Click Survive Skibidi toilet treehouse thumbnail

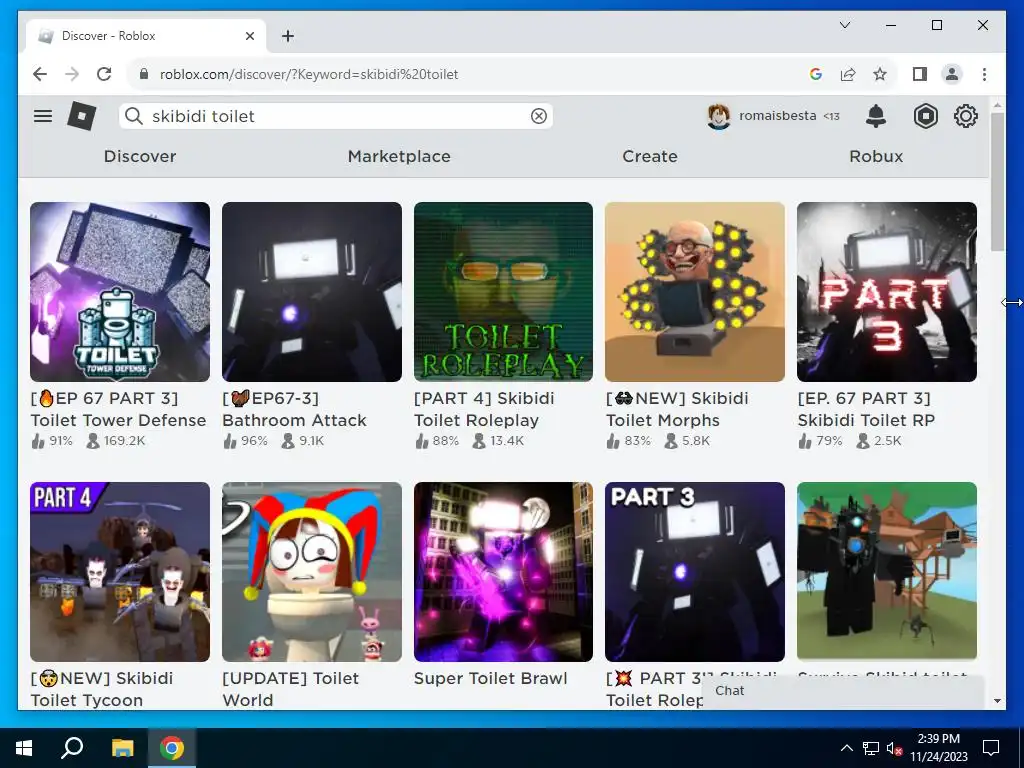coord(887,571)
